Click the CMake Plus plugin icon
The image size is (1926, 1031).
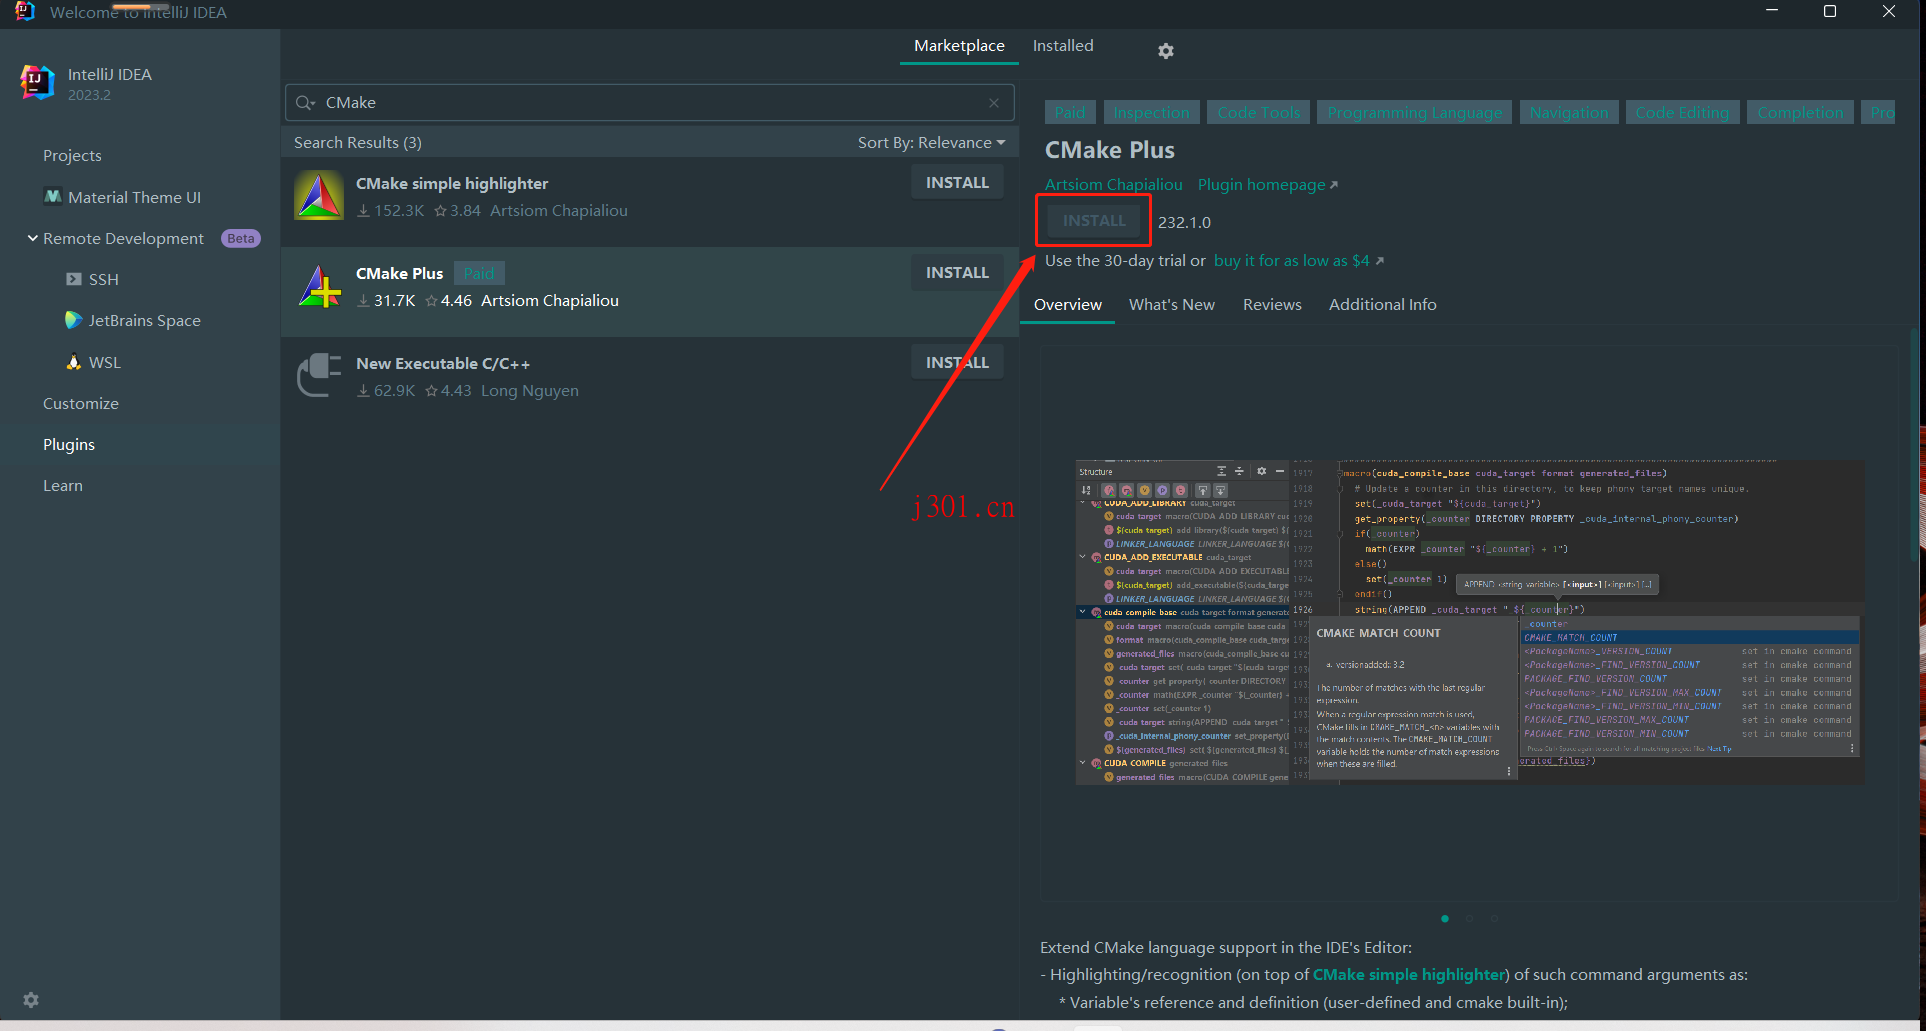coord(320,286)
